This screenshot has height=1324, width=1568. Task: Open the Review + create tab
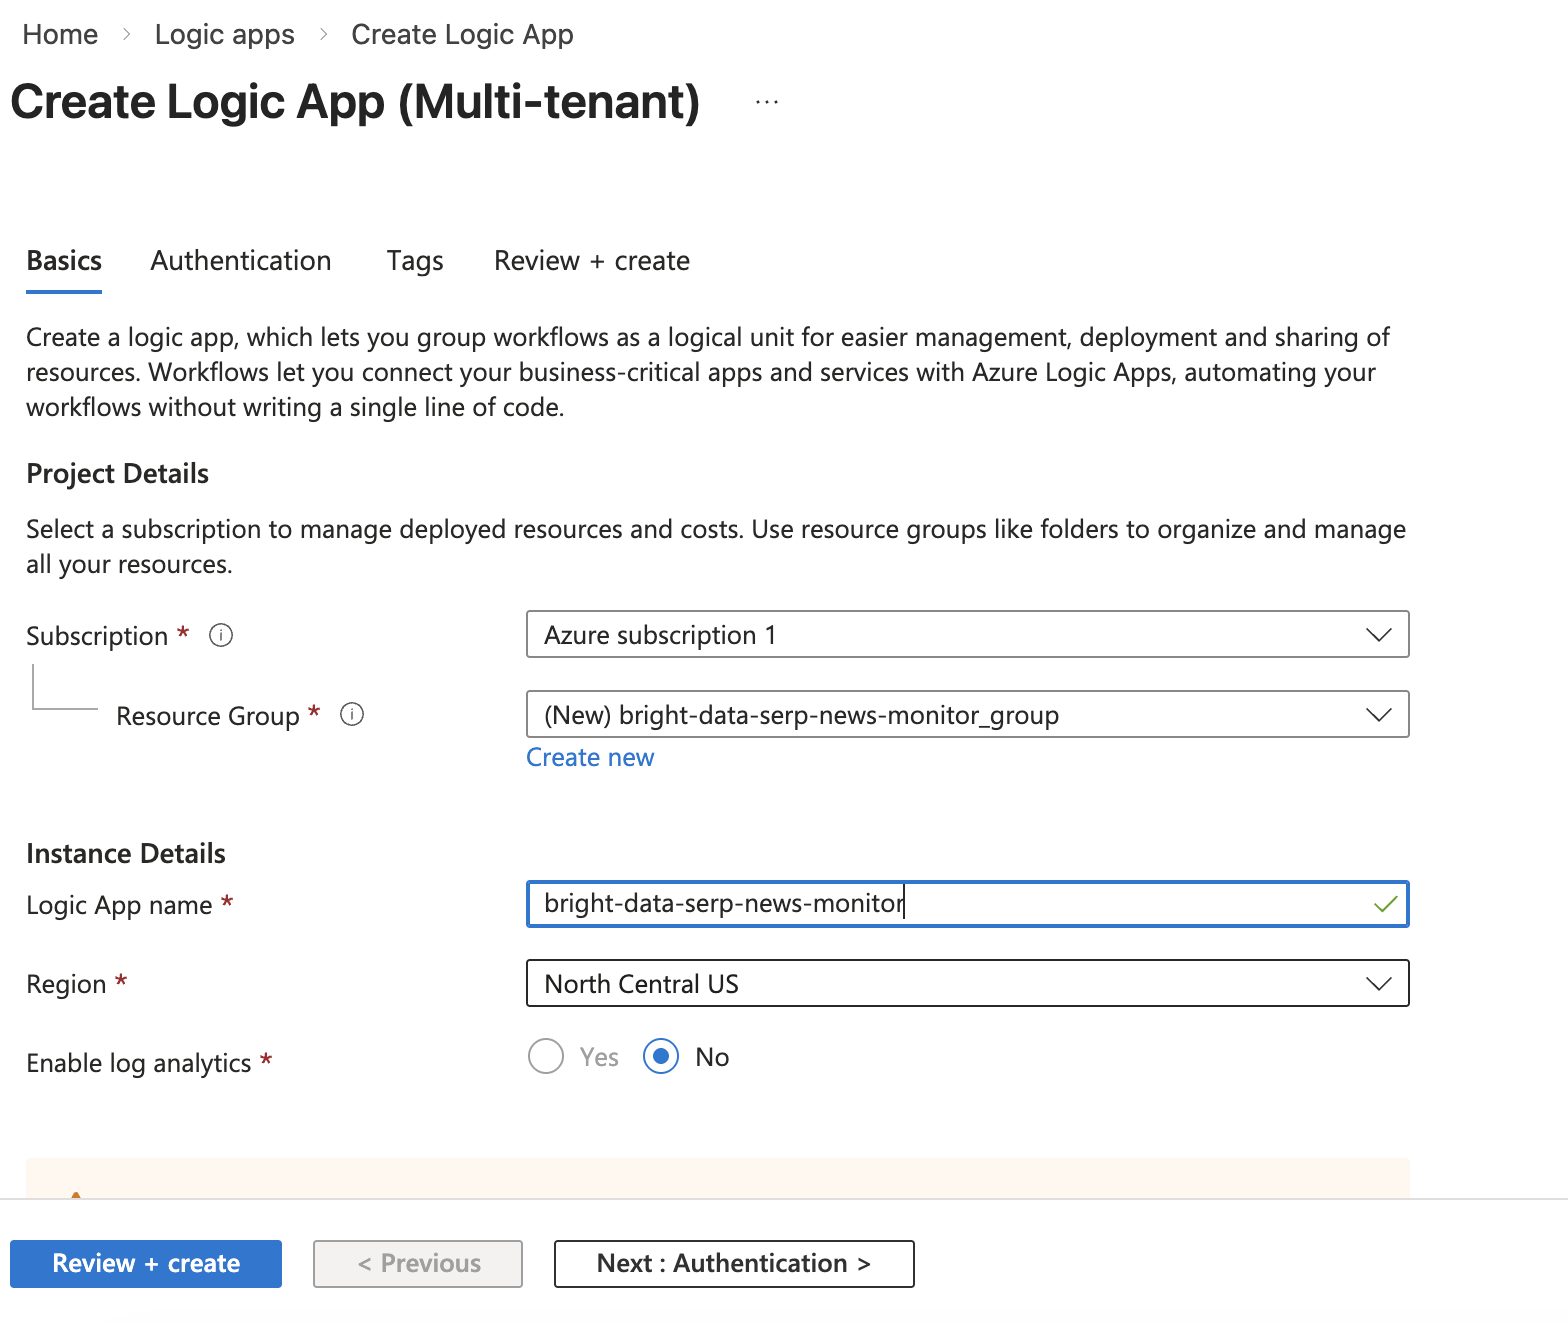point(592,261)
